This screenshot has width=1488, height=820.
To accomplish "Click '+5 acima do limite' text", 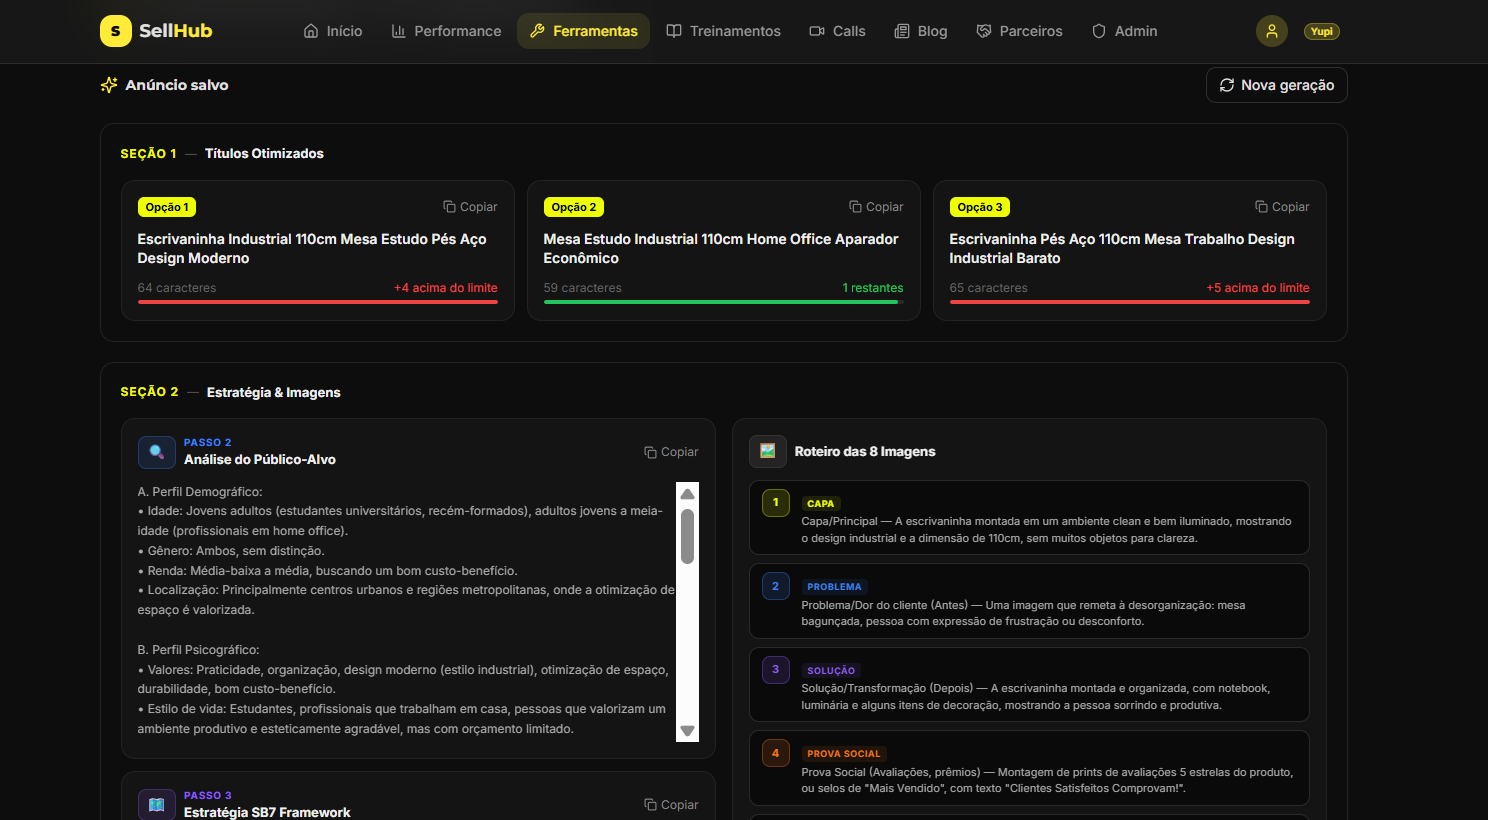I will (1258, 288).
